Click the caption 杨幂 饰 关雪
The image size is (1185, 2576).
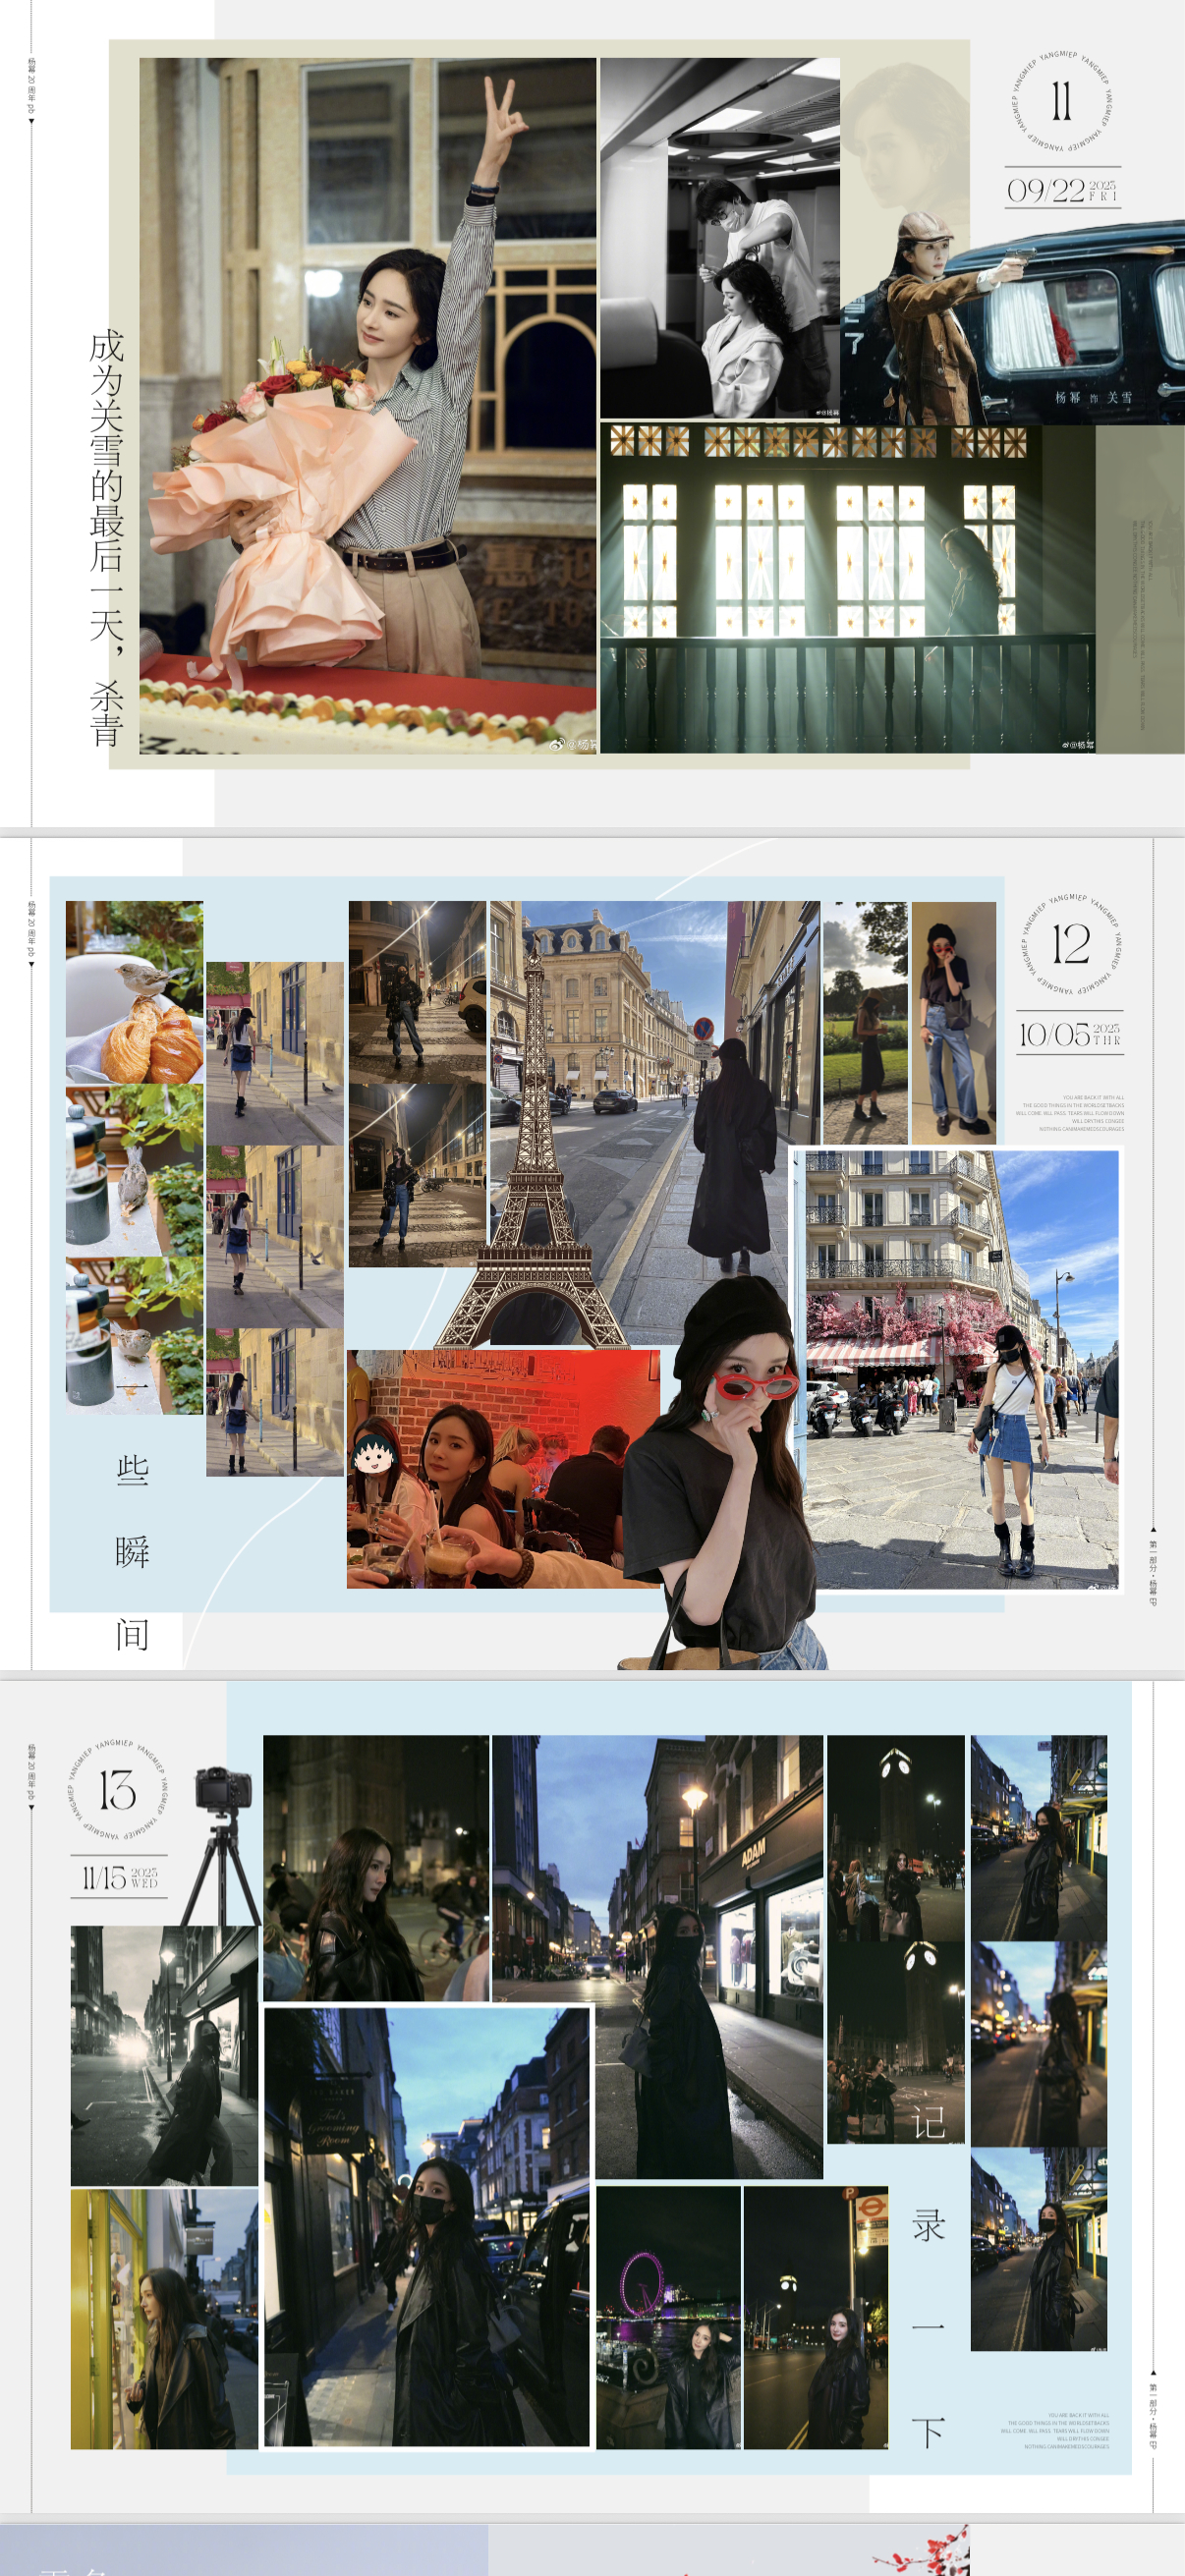(x=1092, y=398)
